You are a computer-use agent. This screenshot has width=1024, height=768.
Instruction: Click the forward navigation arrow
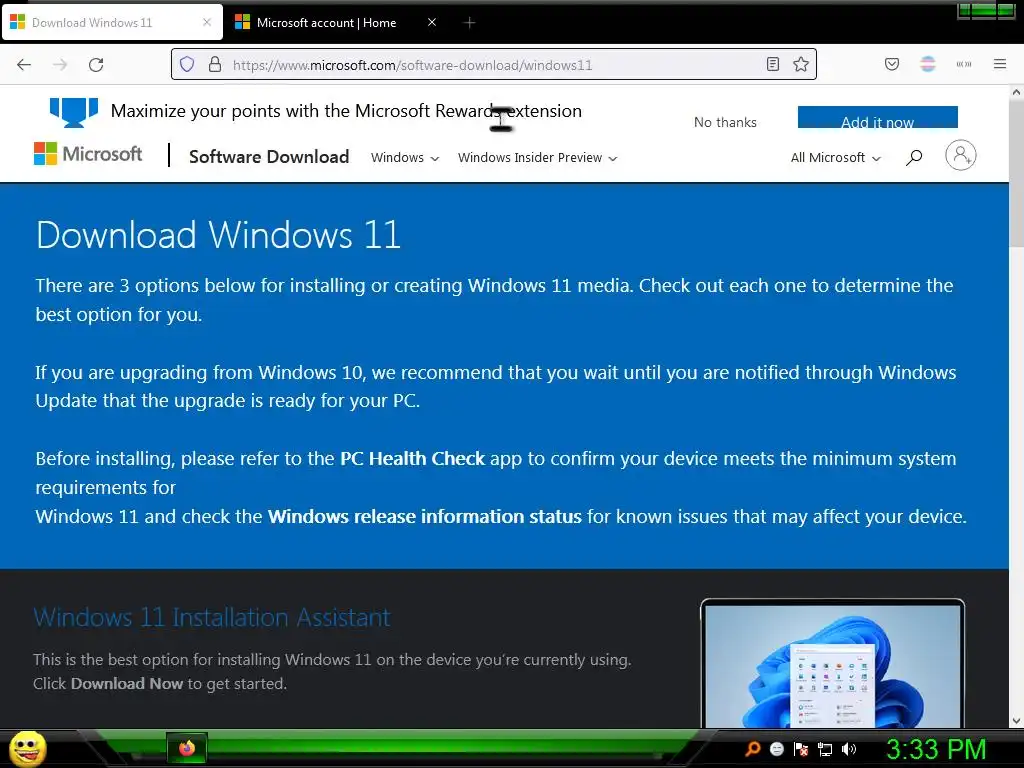pos(60,65)
